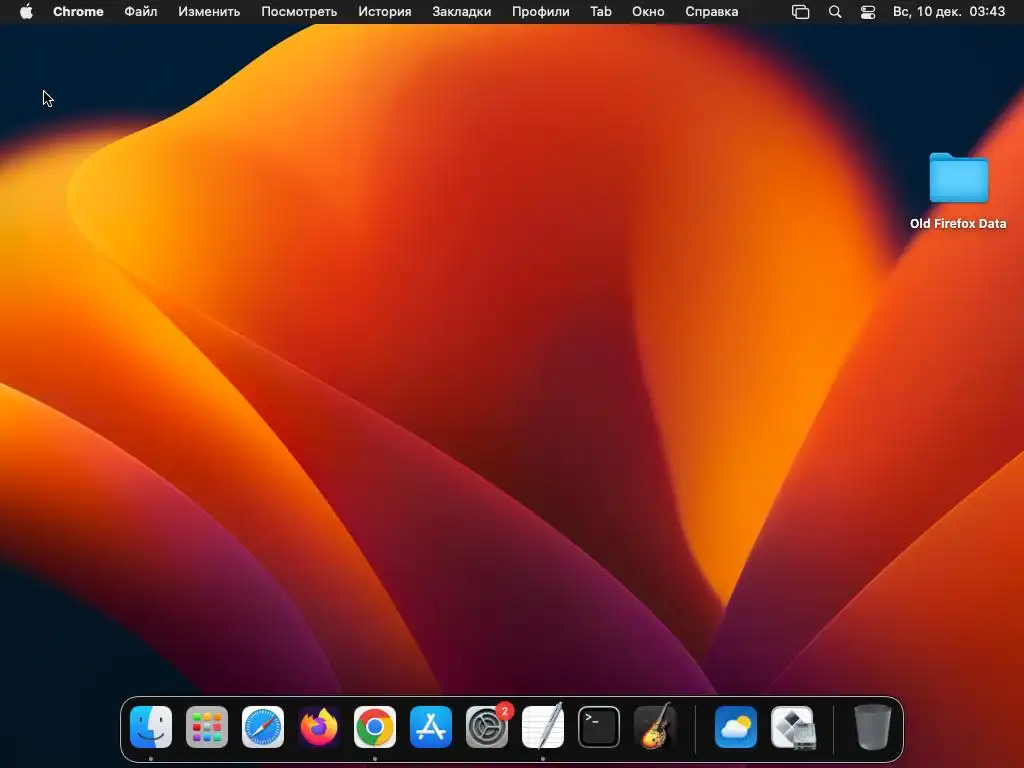
Task: Open the Tab menu
Action: (x=601, y=12)
